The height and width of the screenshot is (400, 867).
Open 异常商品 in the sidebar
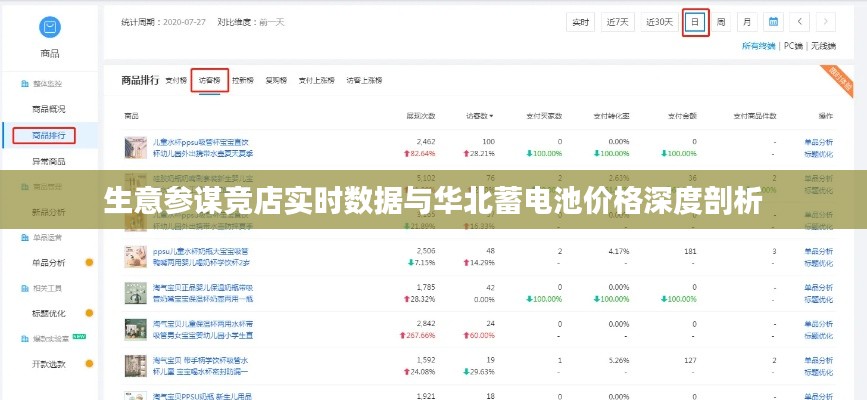[49, 162]
